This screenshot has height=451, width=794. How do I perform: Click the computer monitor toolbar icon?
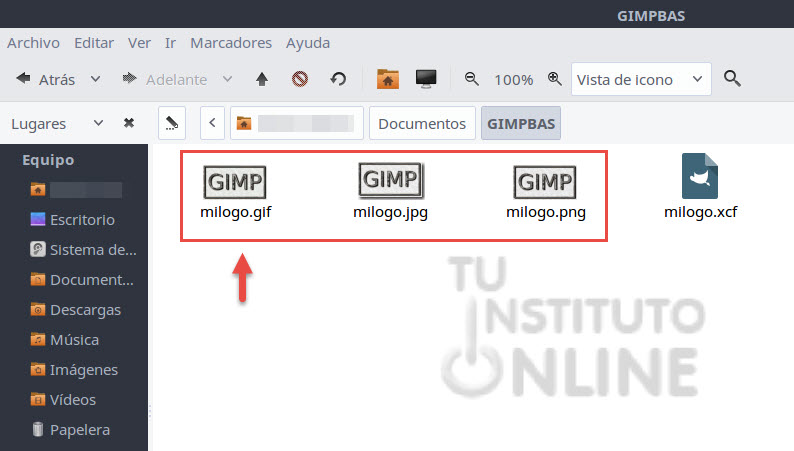click(x=426, y=79)
